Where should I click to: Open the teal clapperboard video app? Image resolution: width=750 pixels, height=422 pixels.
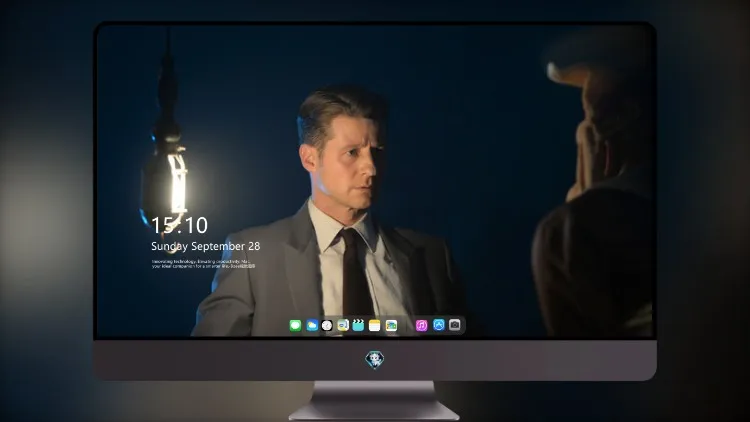click(358, 325)
